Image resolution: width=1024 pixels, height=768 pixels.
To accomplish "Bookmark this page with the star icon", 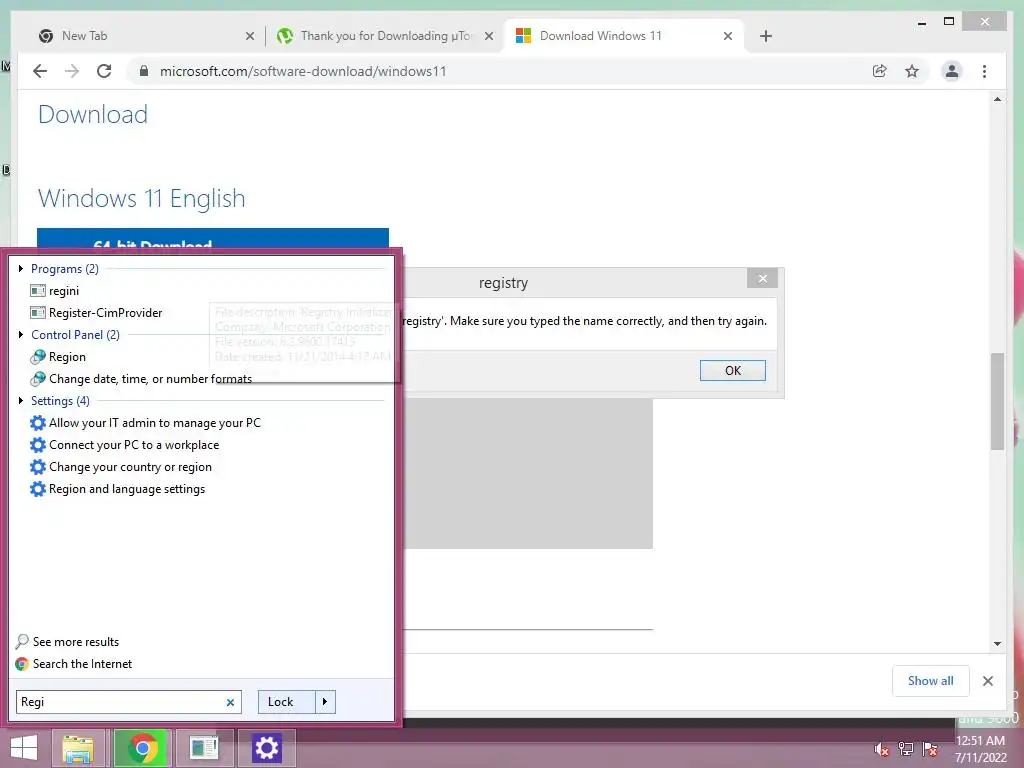I will (x=912, y=71).
